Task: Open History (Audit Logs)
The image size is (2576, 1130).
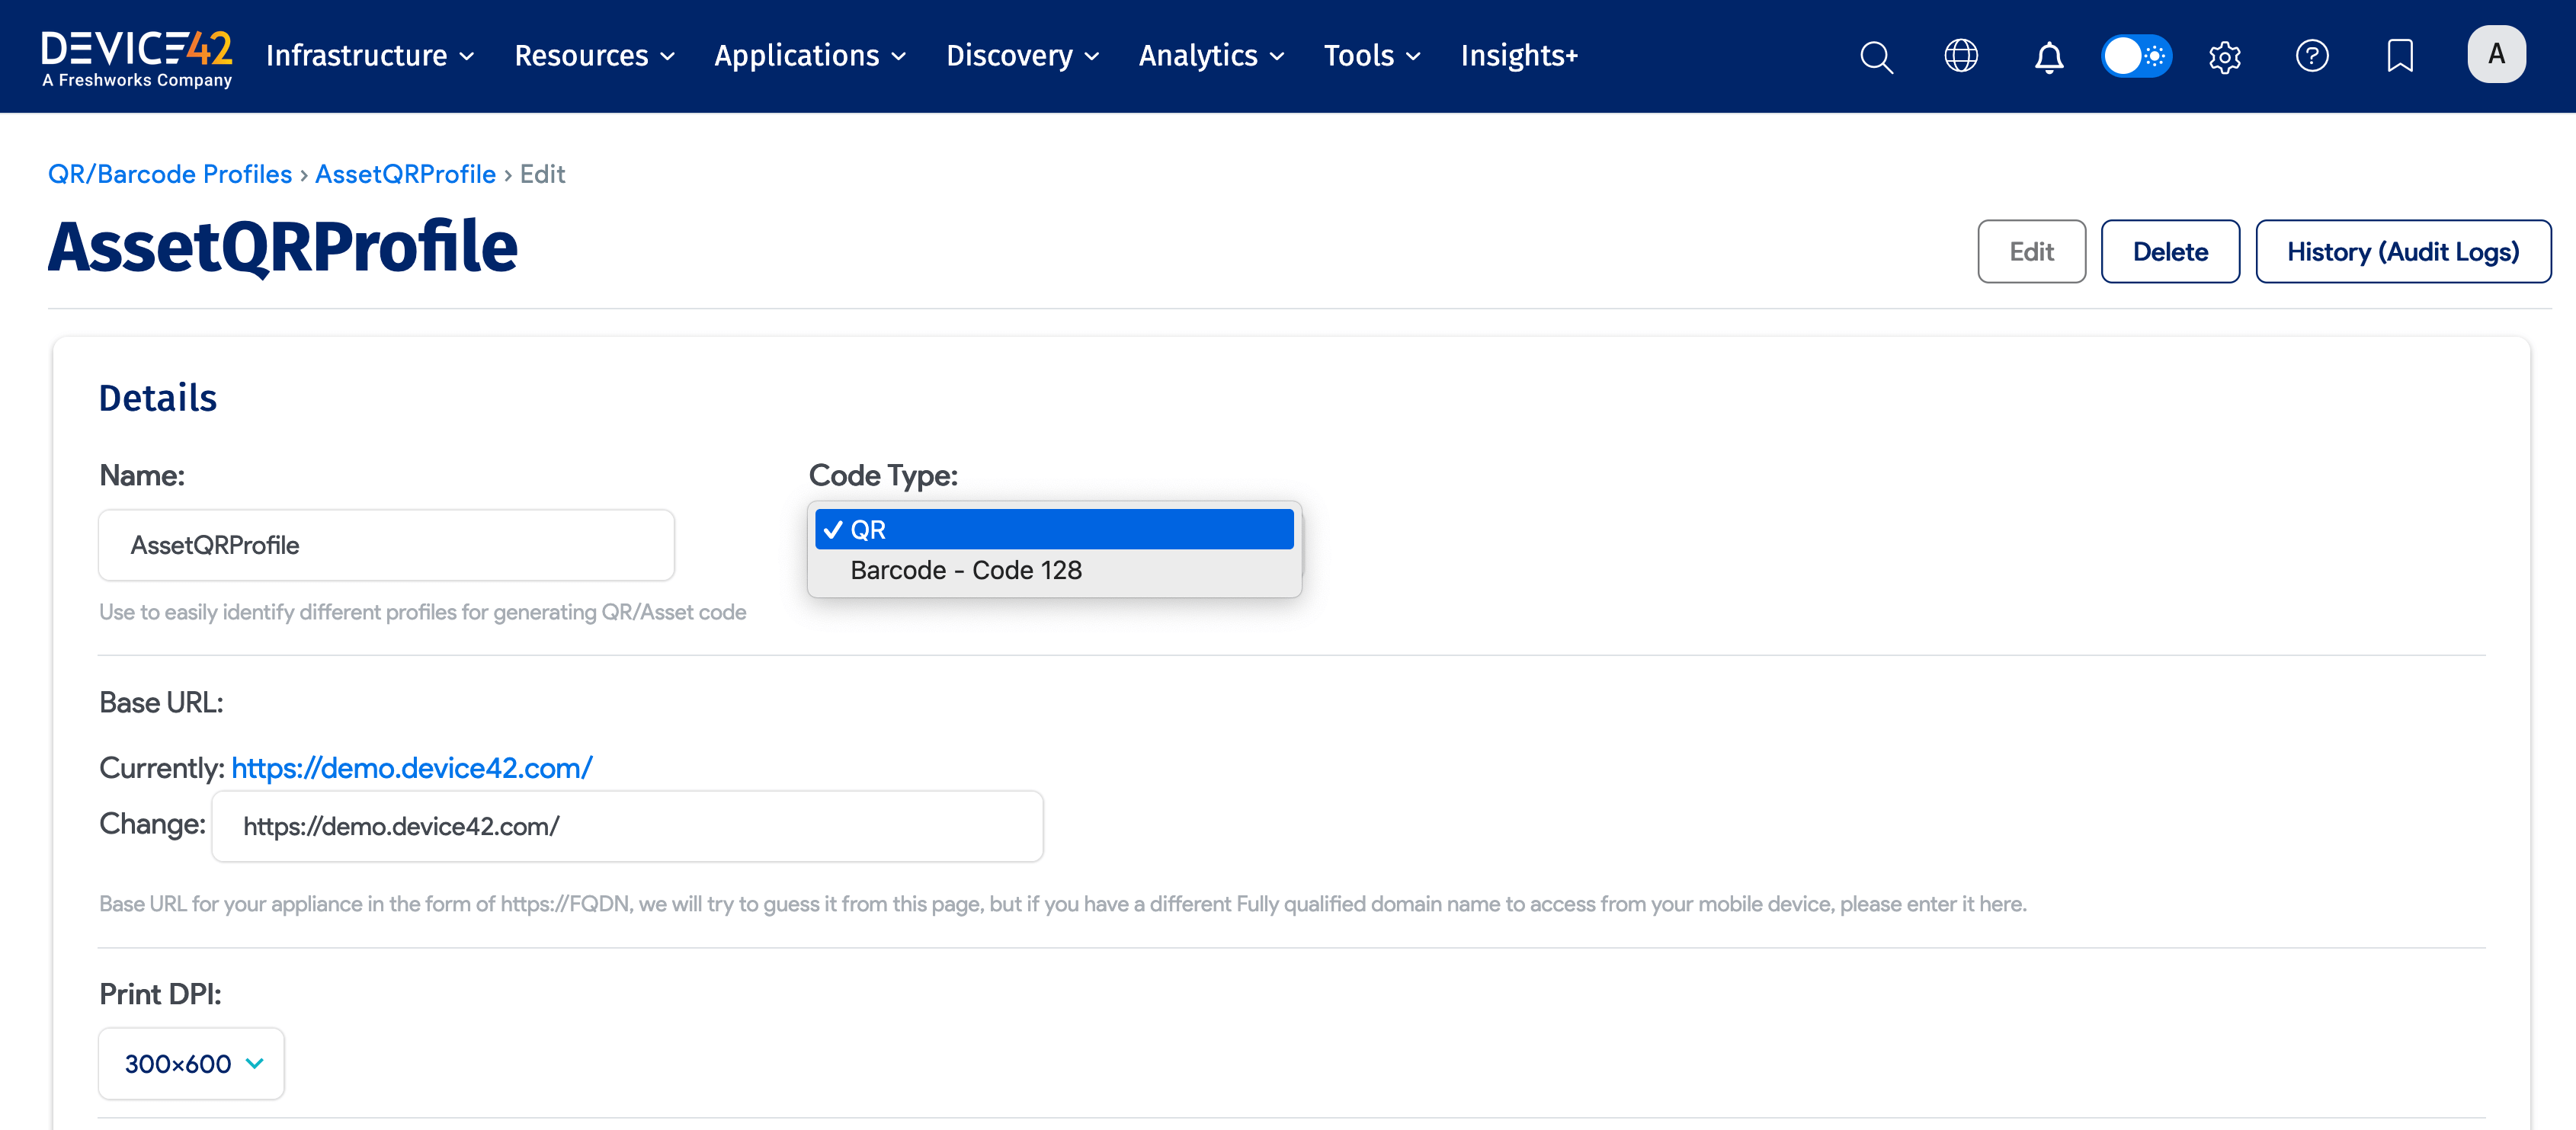Action: 2402,252
